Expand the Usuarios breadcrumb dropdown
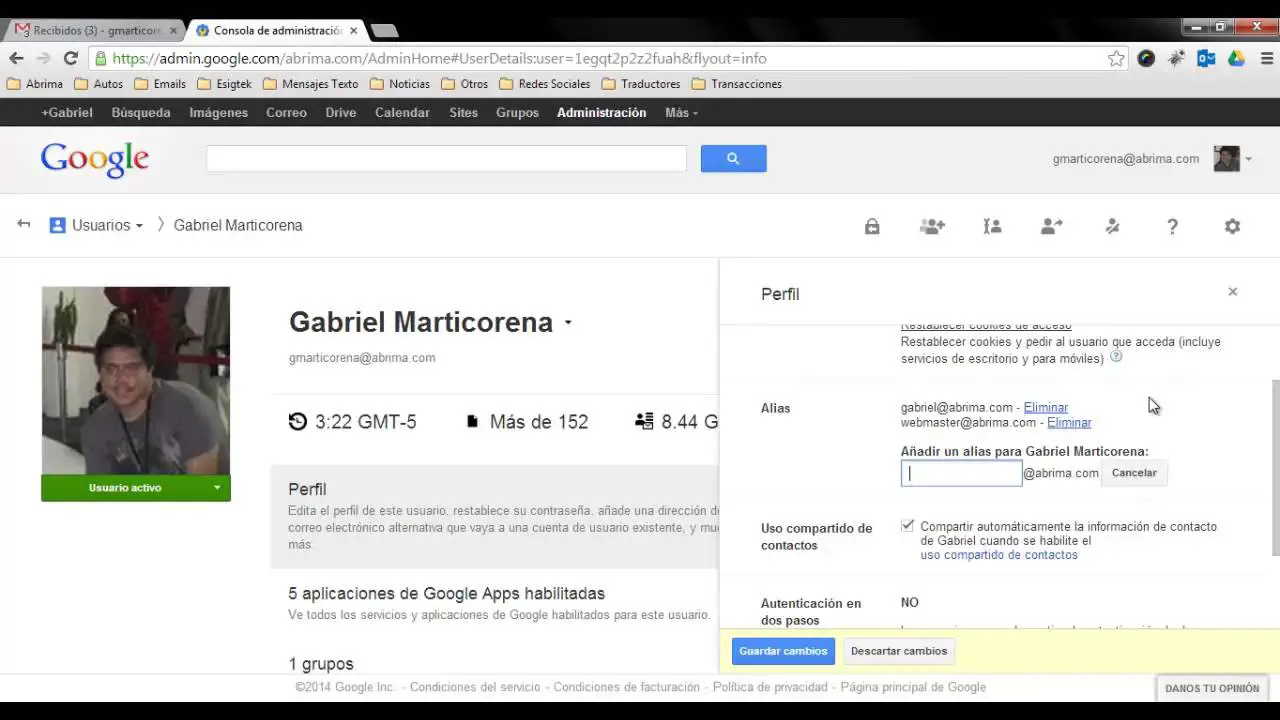Viewport: 1280px width, 720px height. pyautogui.click(x=139, y=226)
